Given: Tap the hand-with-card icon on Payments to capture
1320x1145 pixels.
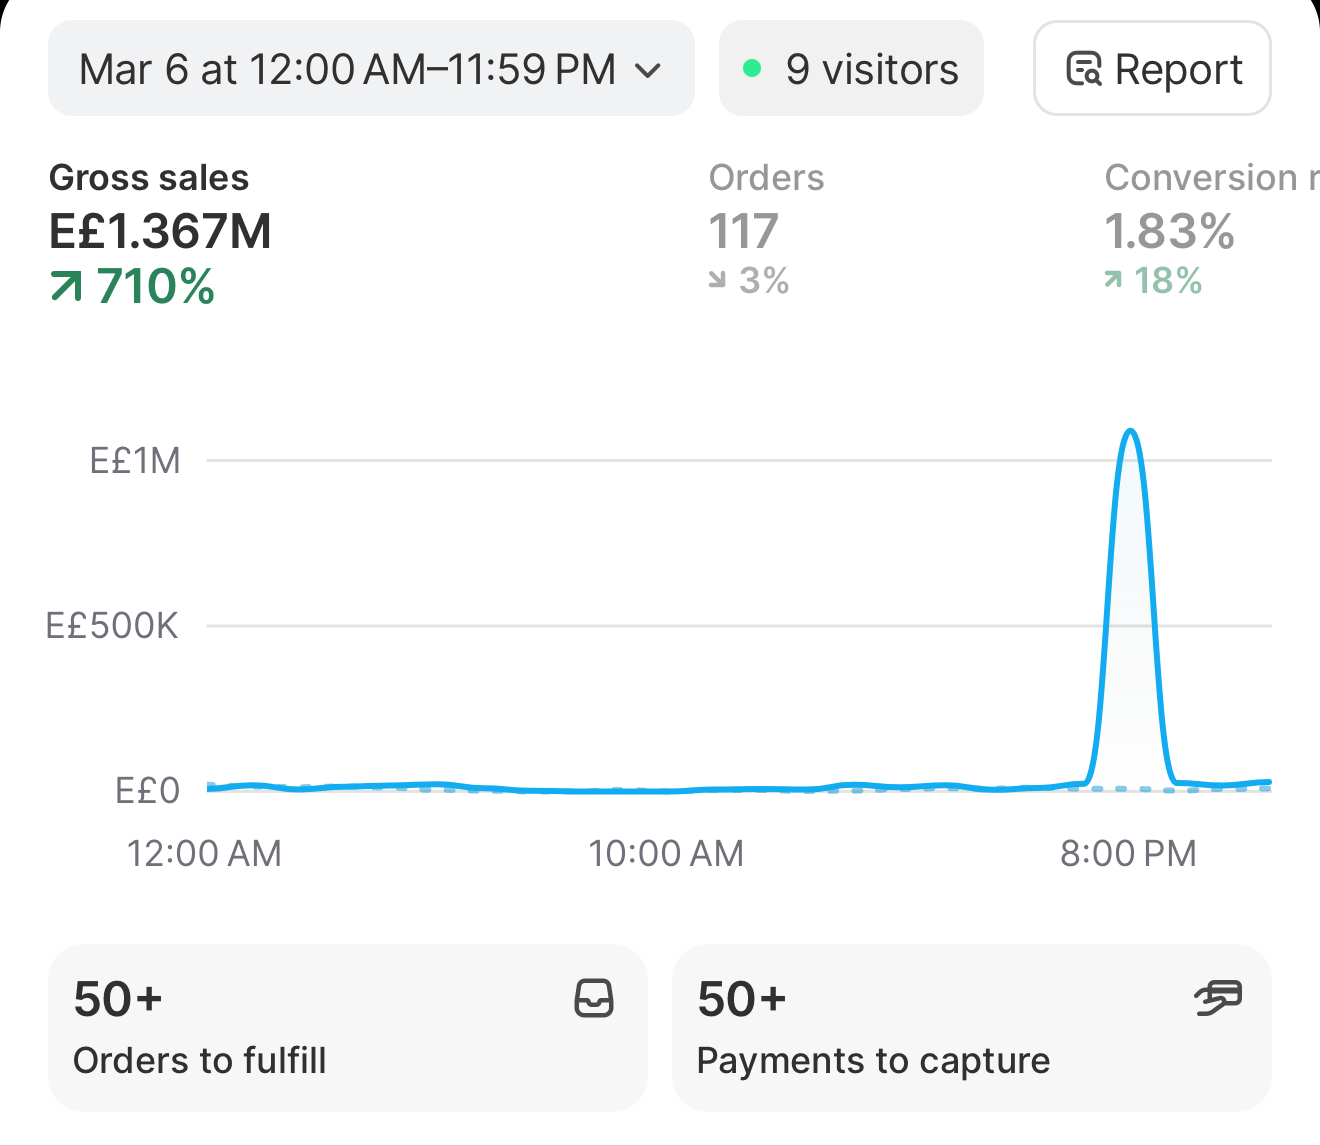Looking at the screenshot, I should click(1218, 998).
